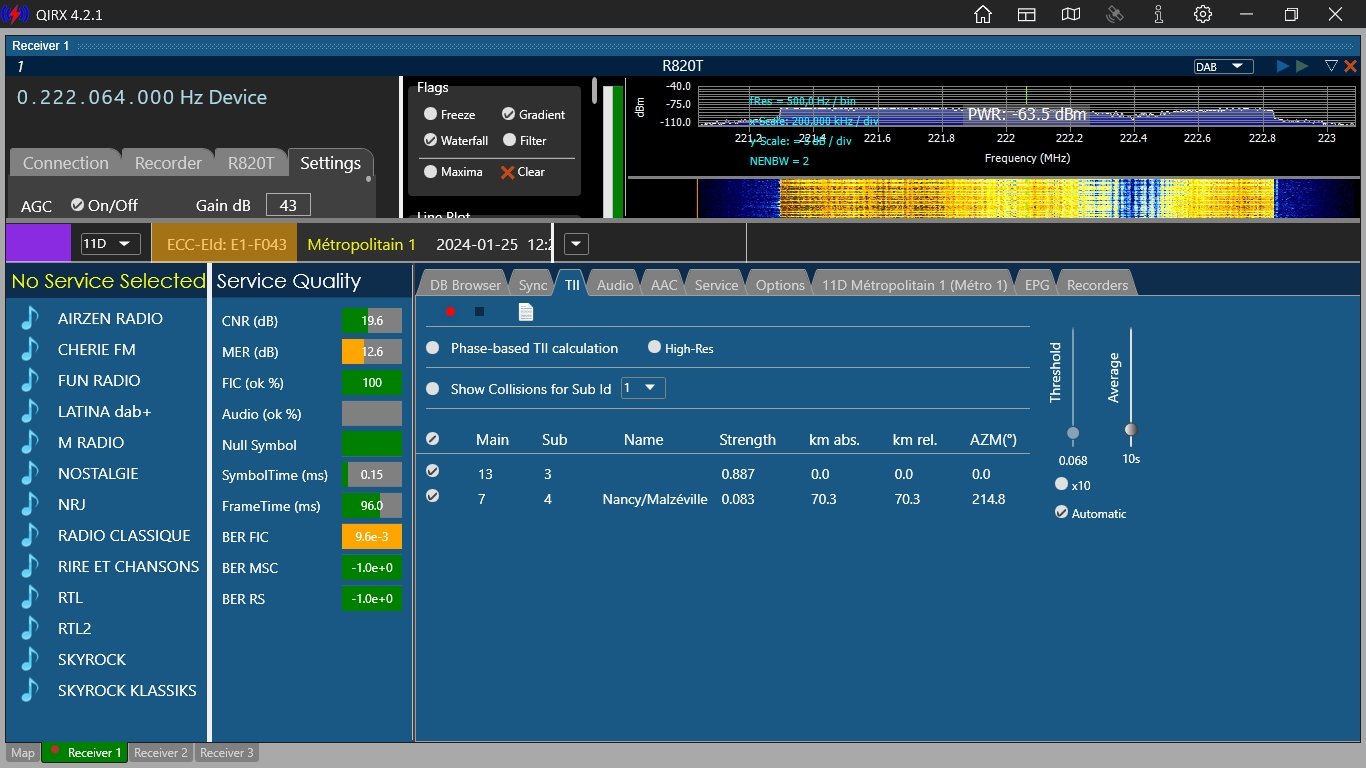Close Receiver 1 with the orange X
Viewport: 1366px width, 768px height.
point(1350,66)
